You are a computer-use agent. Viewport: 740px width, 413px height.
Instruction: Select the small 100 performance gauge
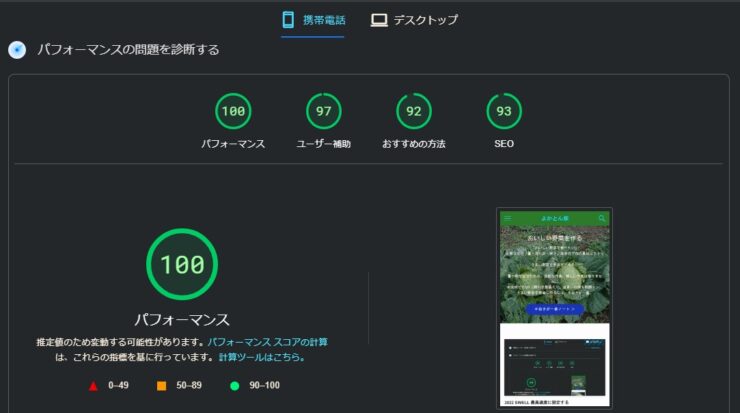click(233, 111)
